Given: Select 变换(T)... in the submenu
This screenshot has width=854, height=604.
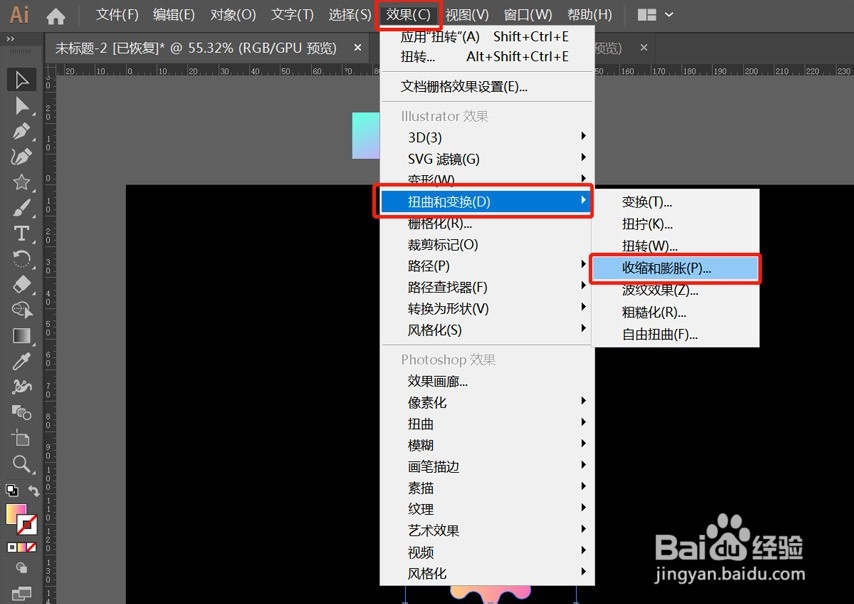Looking at the screenshot, I should click(x=675, y=202).
